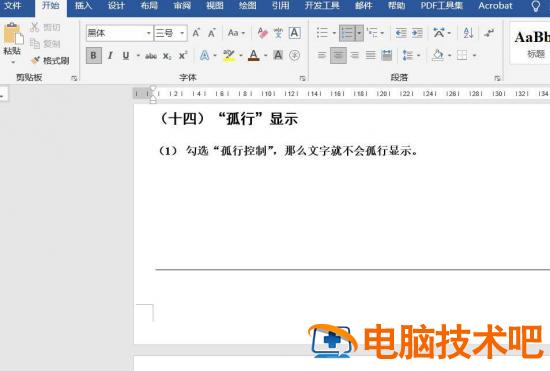Viewport: 550px width, 371px height.
Task: Toggle center alignment
Action: [338, 55]
